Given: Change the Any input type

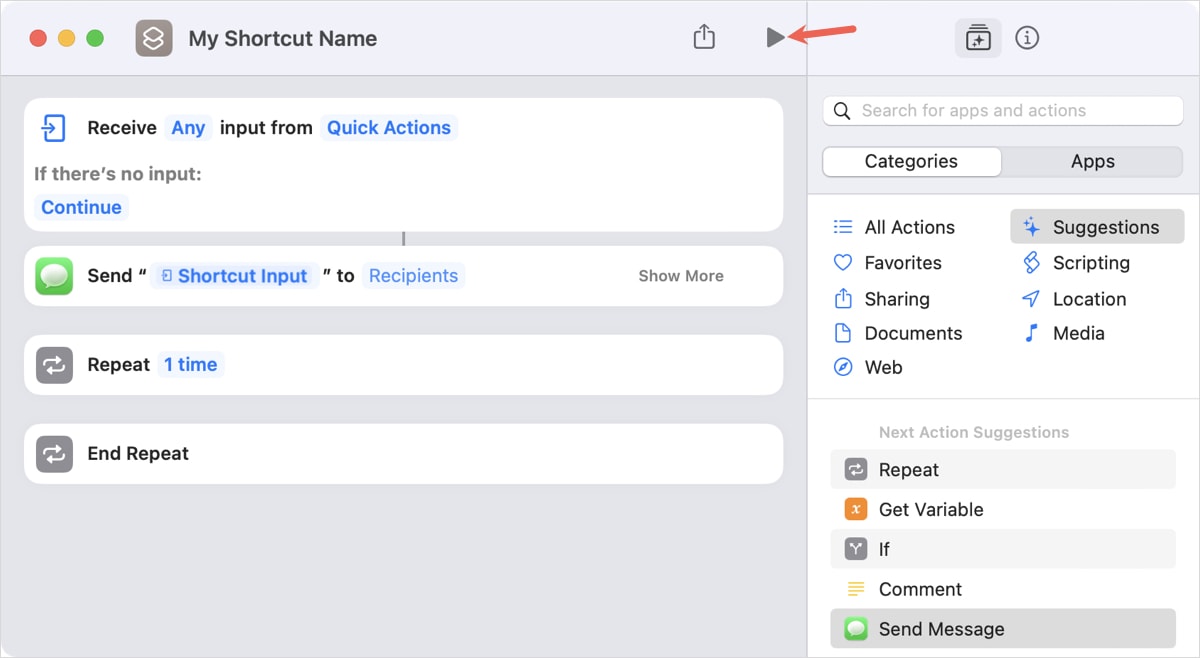Looking at the screenshot, I should coord(188,128).
